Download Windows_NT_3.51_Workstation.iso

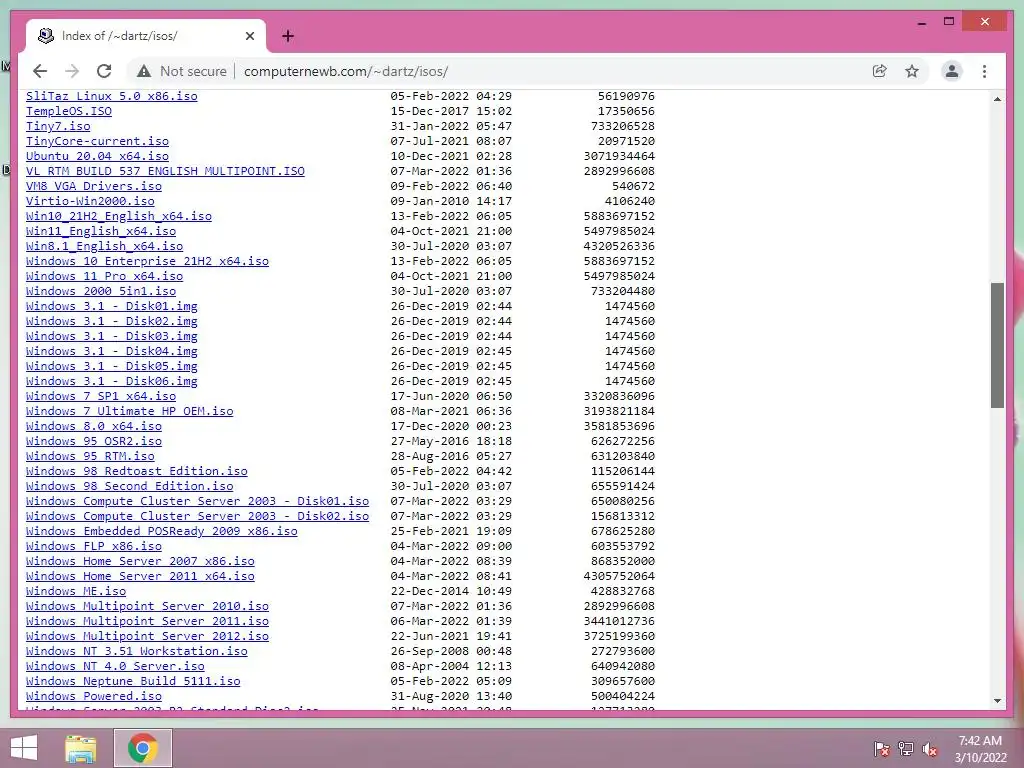[136, 652]
